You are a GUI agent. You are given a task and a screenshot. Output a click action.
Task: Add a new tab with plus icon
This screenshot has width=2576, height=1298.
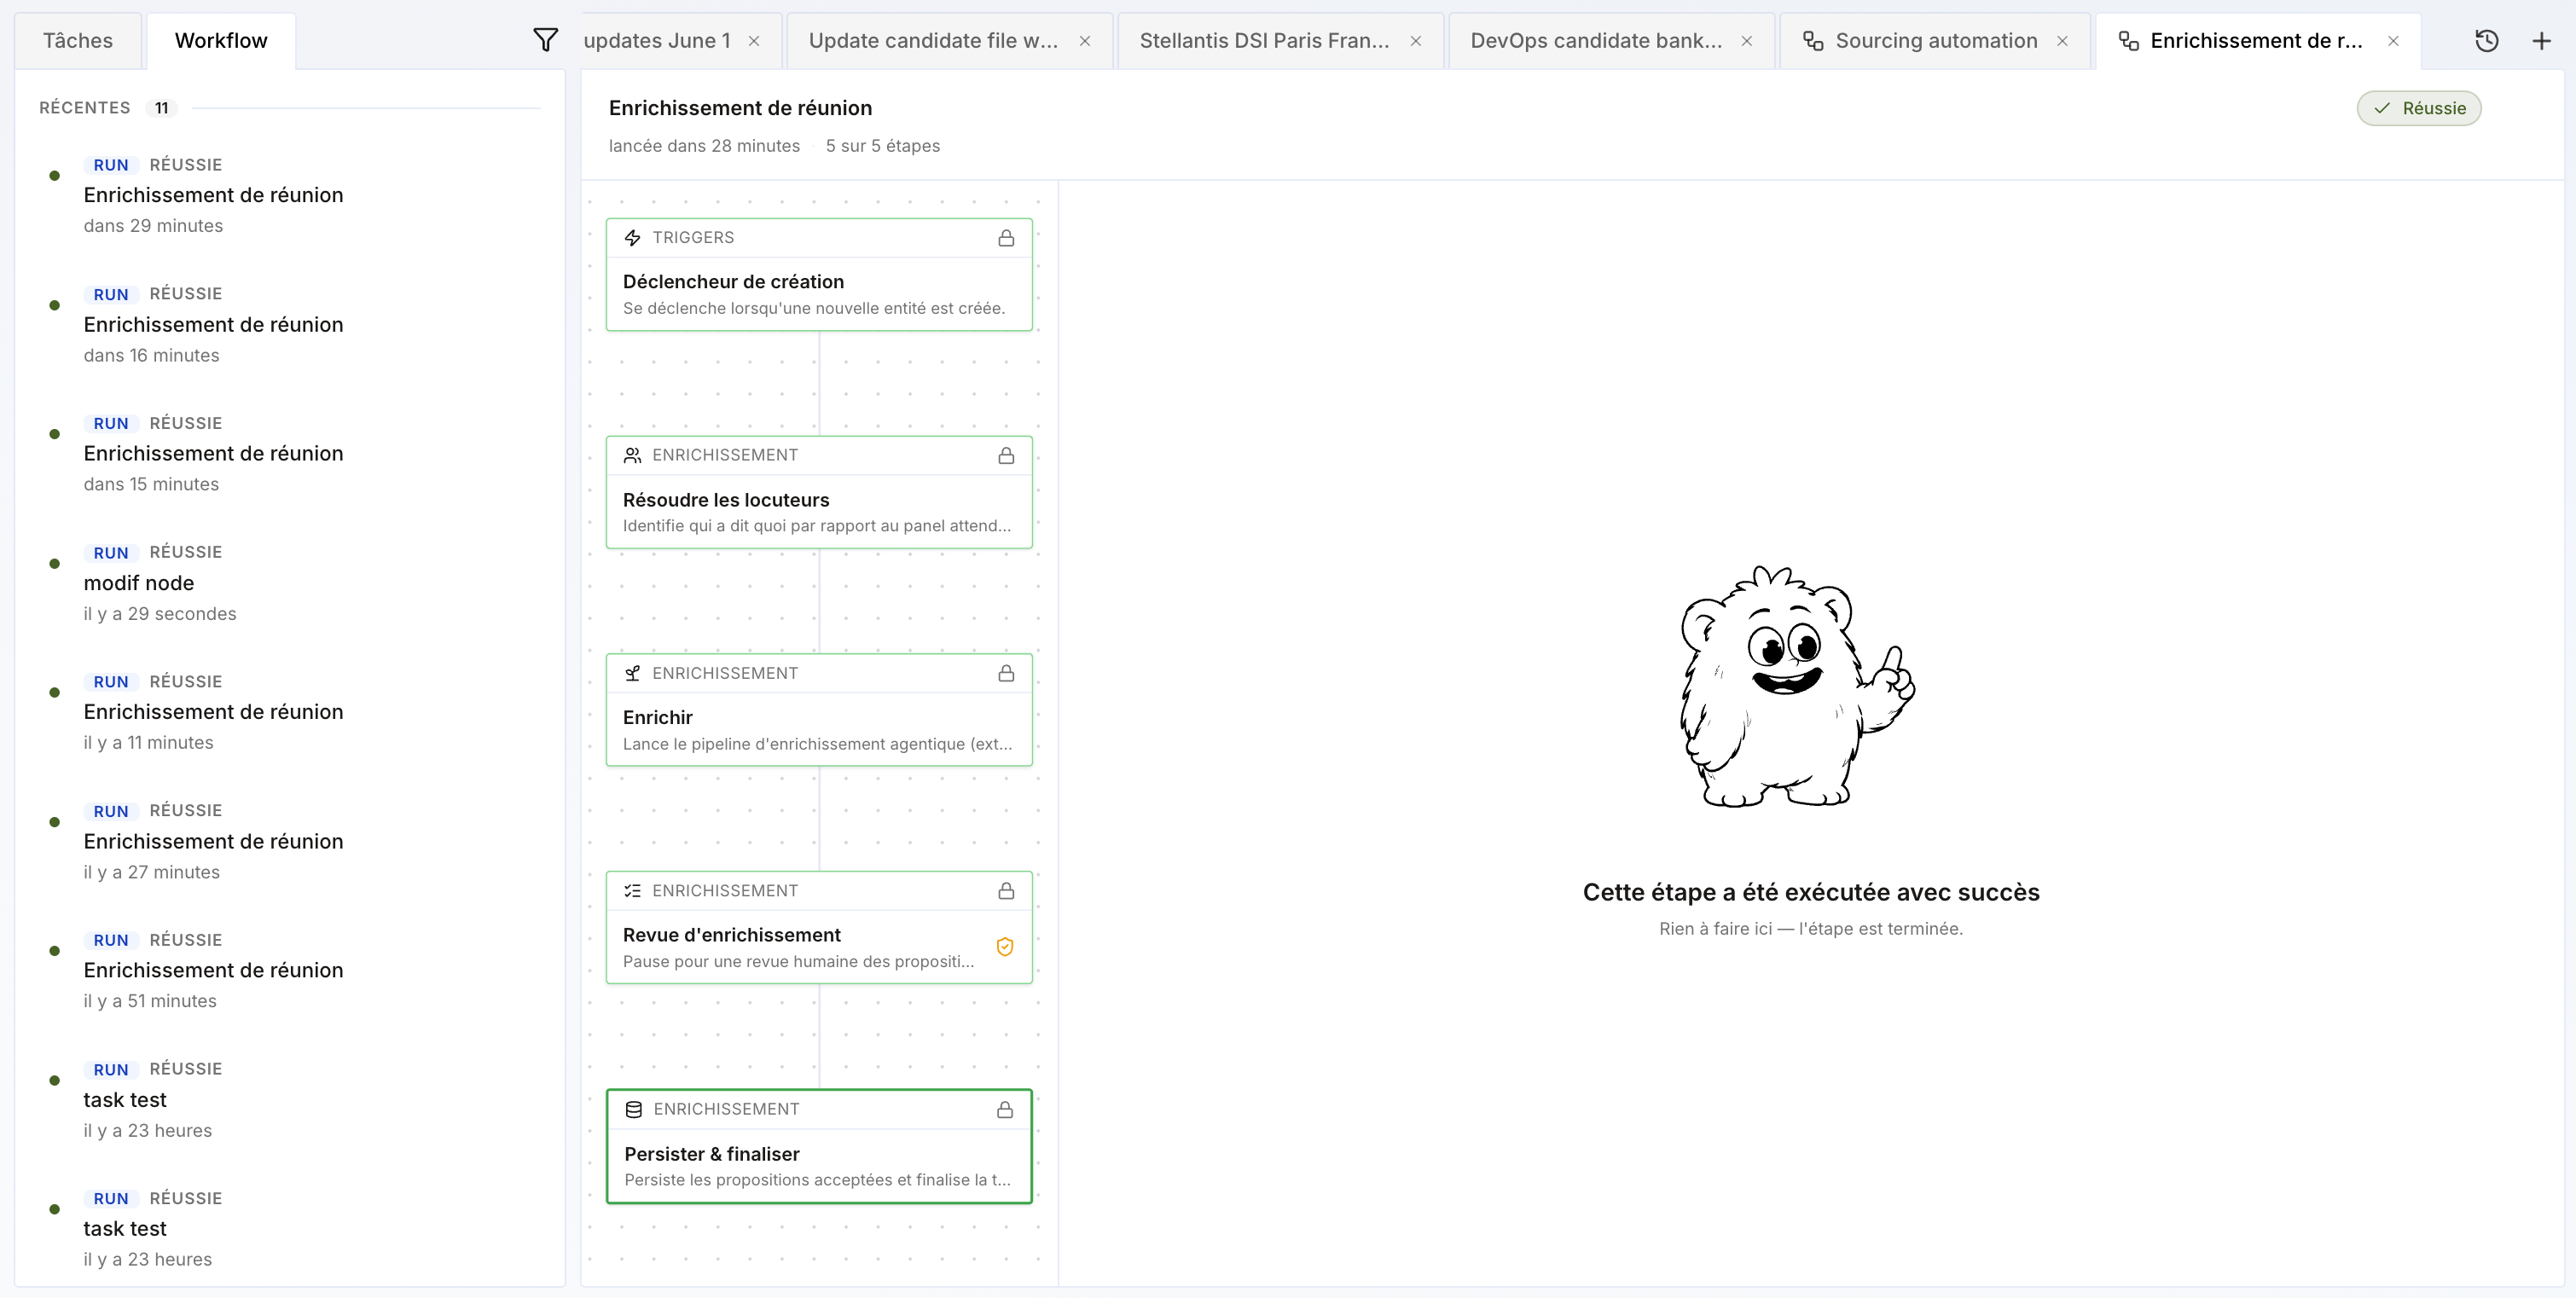(2541, 41)
